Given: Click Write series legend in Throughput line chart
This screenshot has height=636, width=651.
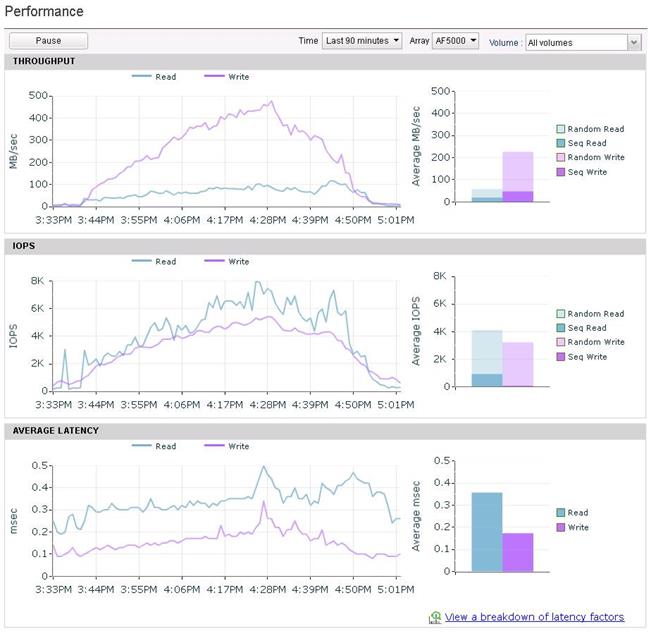Looking at the screenshot, I should [227, 77].
